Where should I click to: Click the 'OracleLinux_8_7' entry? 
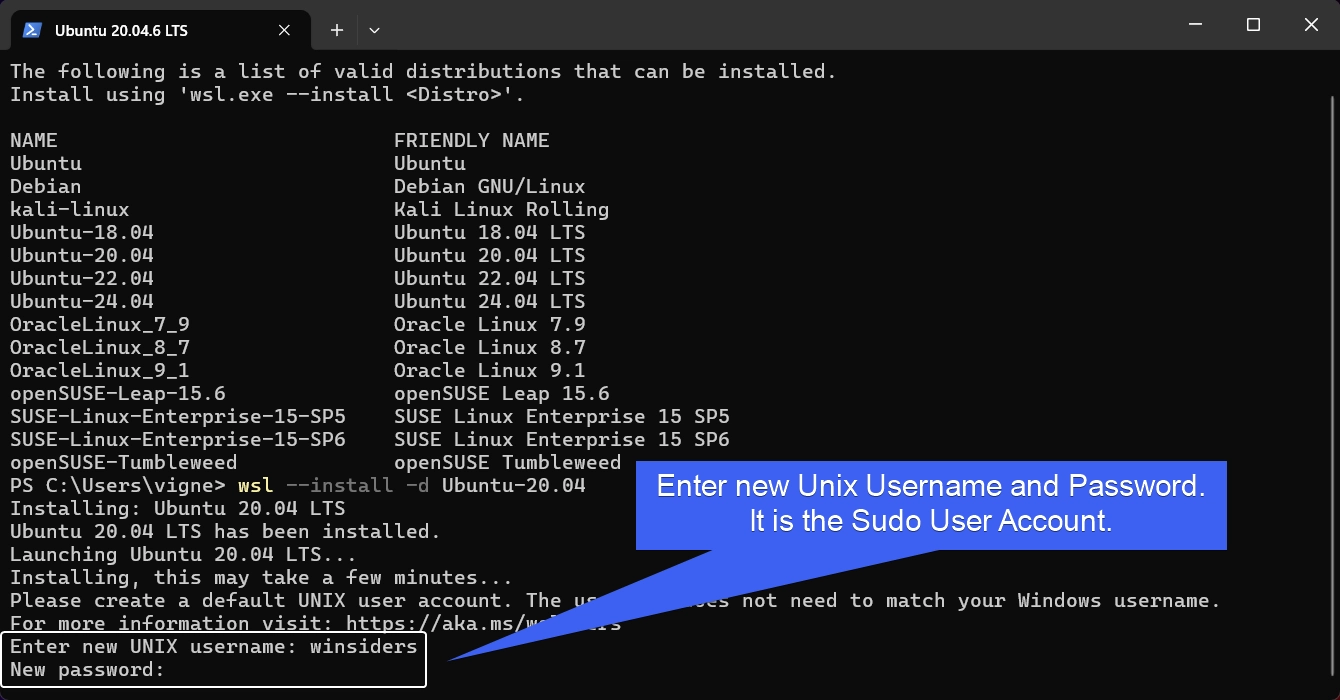coord(100,347)
